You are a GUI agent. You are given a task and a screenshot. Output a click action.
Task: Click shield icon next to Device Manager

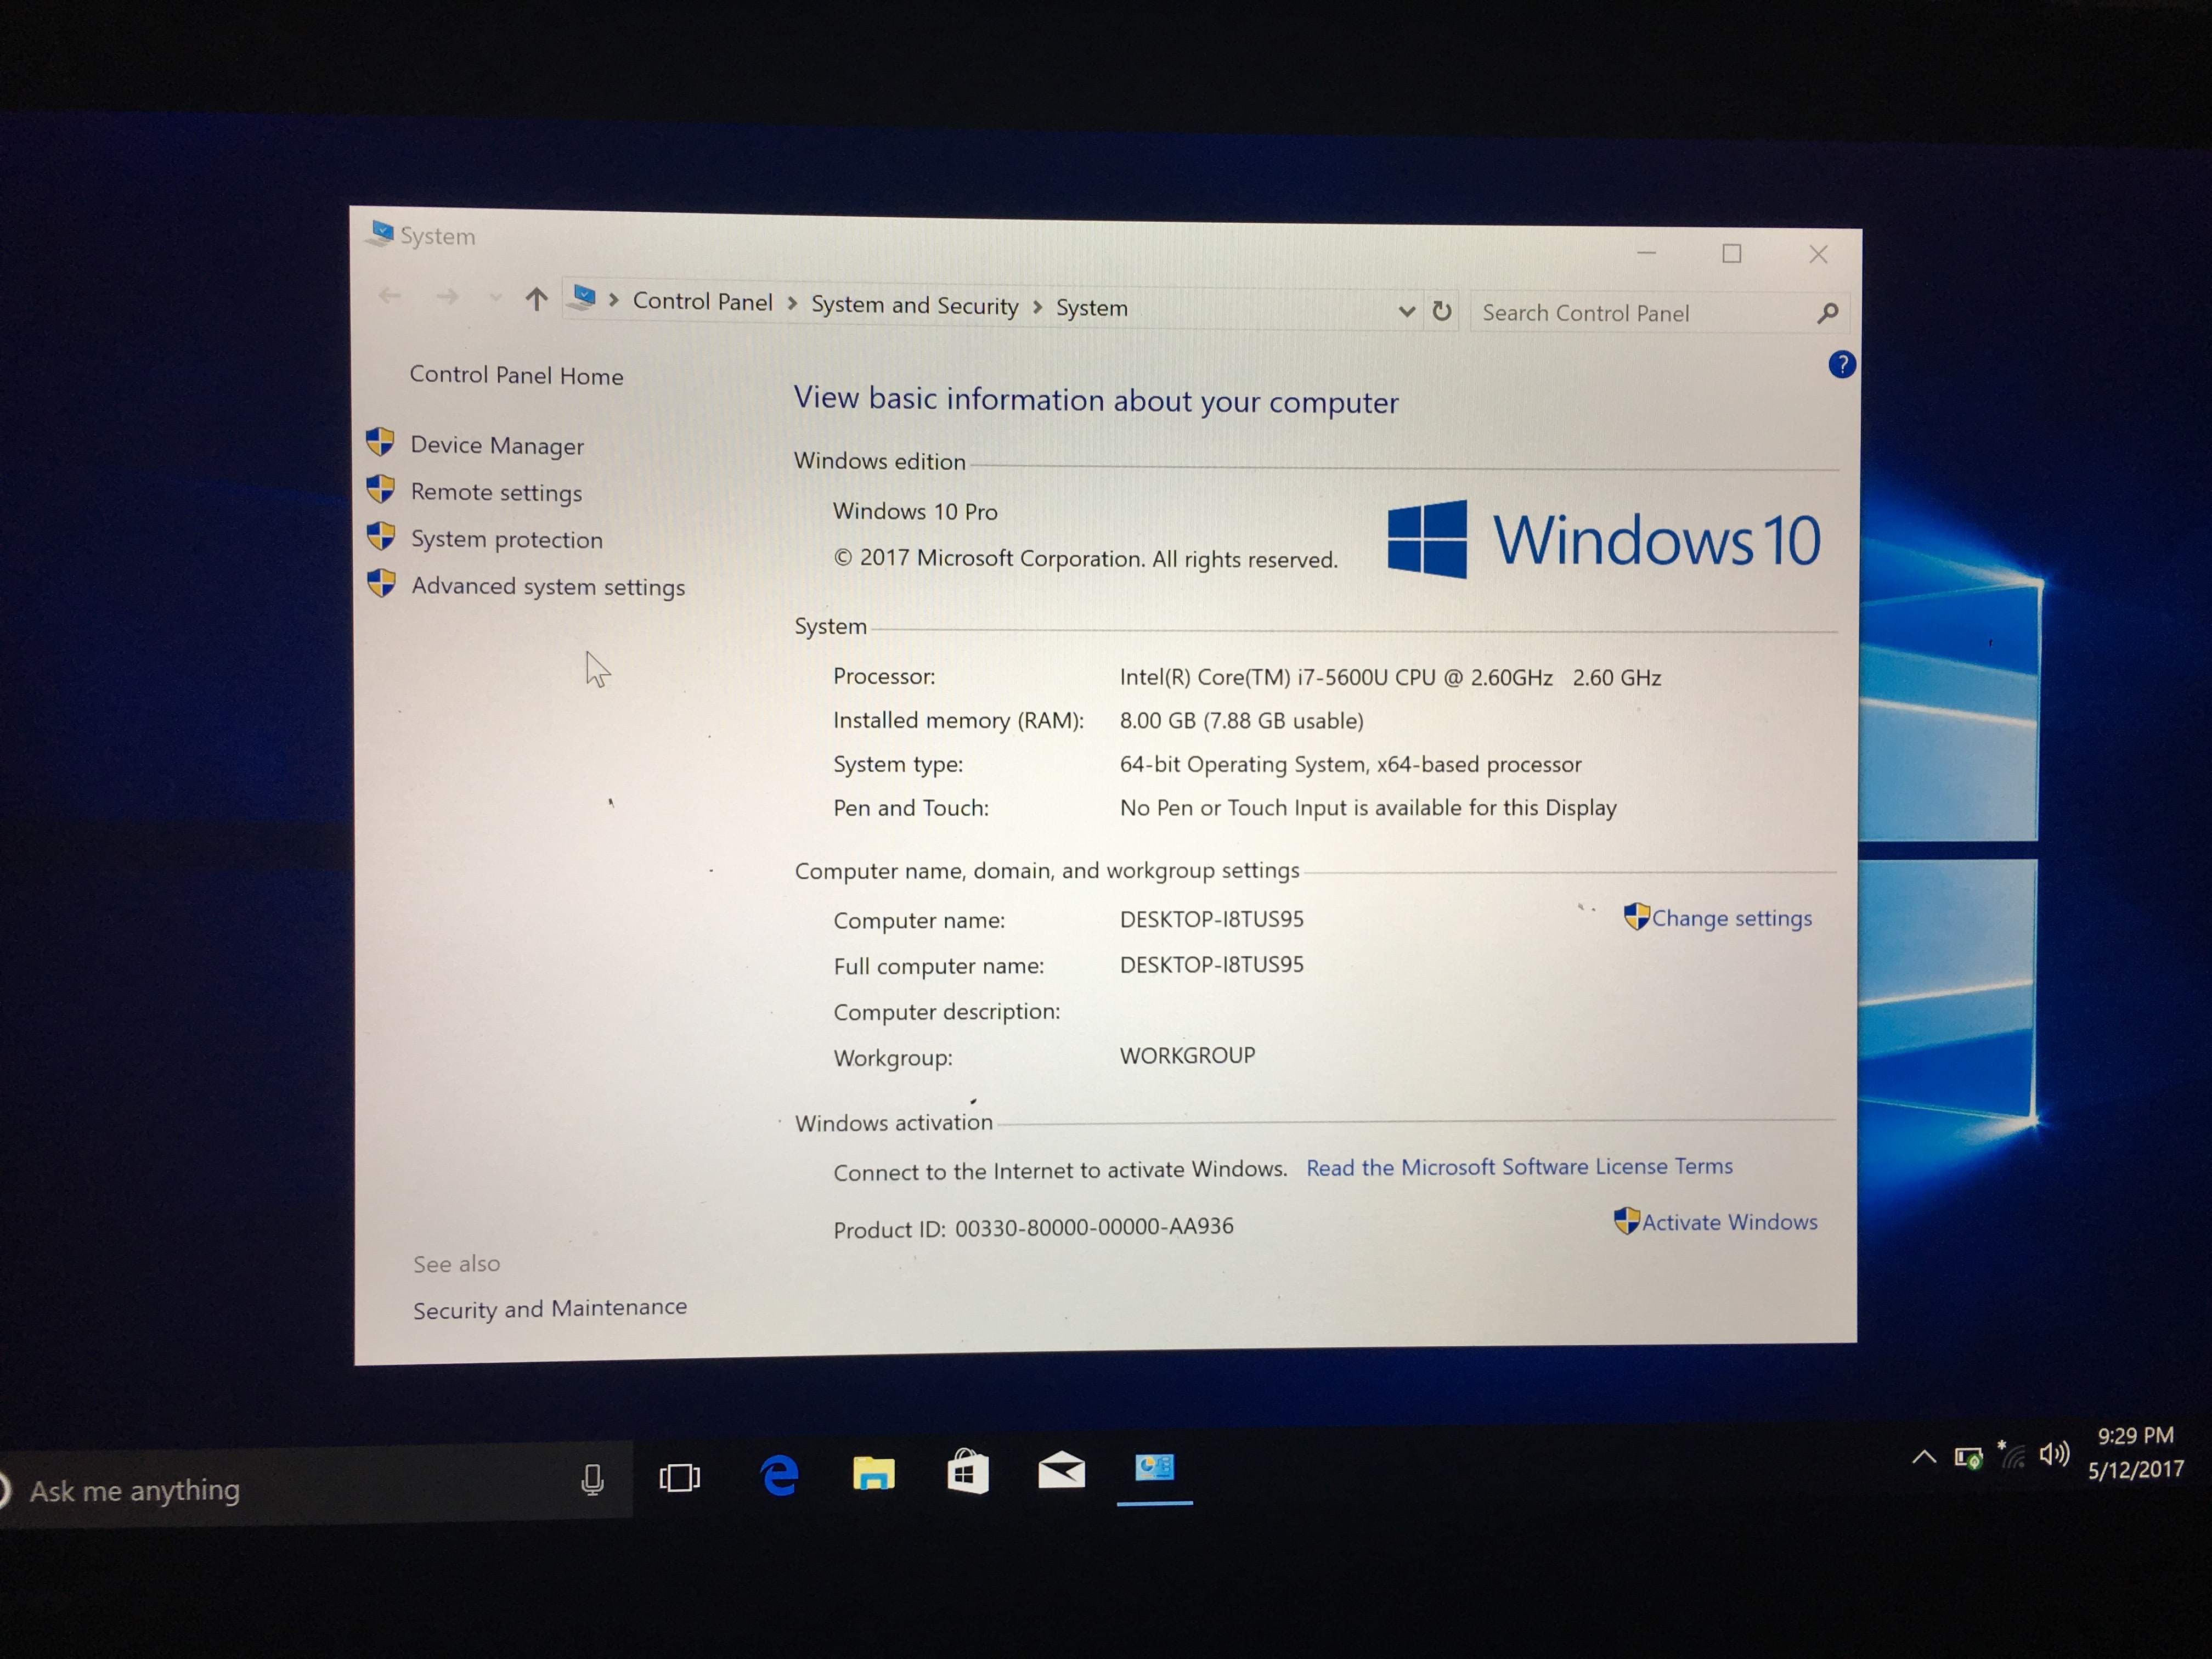pyautogui.click(x=380, y=441)
